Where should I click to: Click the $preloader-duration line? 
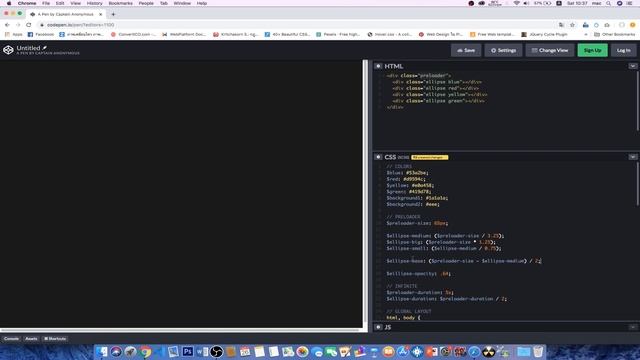tap(420, 292)
